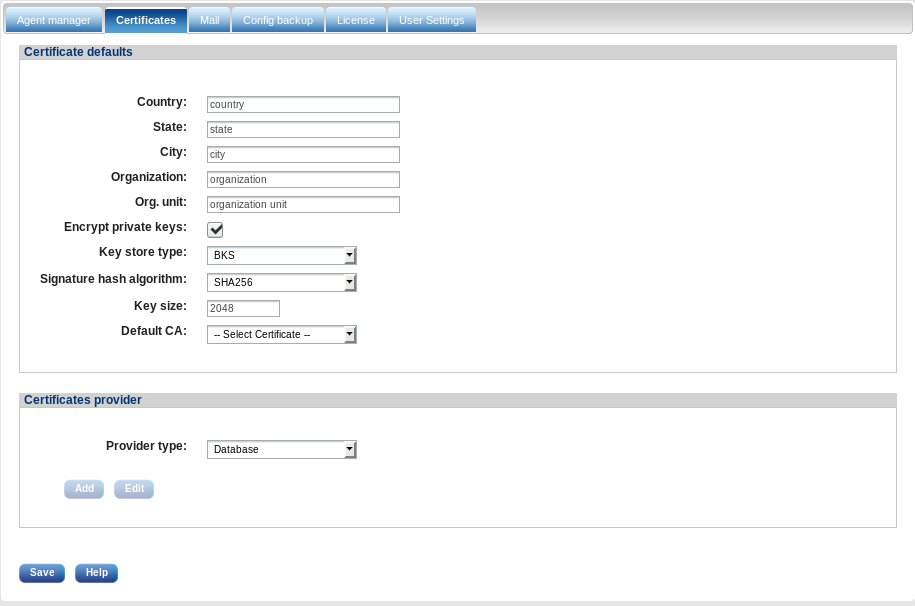This screenshot has width=915, height=606.
Task: Focus the Country input field
Action: tap(303, 105)
